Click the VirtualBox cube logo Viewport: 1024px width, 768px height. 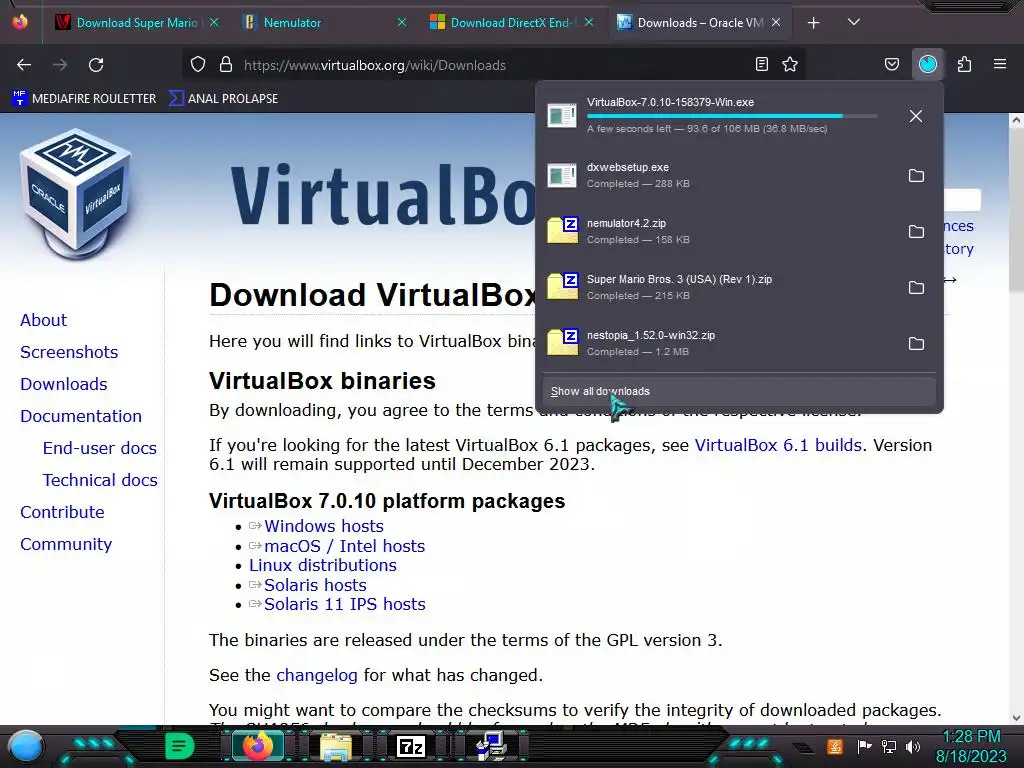click(77, 194)
